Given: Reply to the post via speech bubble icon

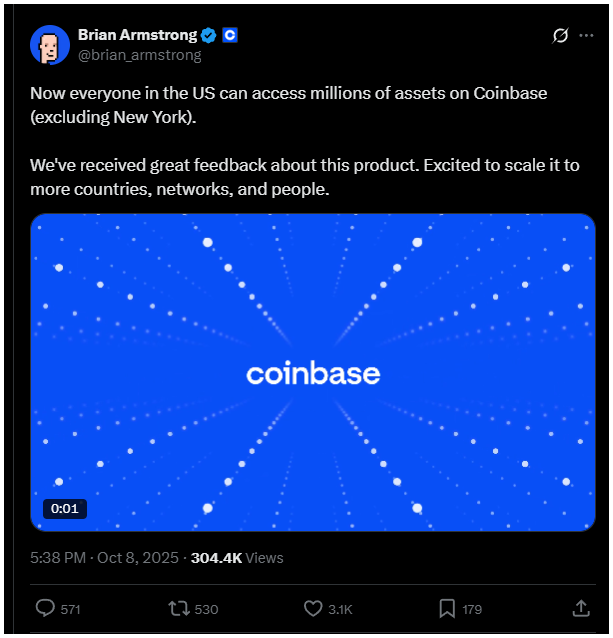Looking at the screenshot, I should tap(45, 608).
